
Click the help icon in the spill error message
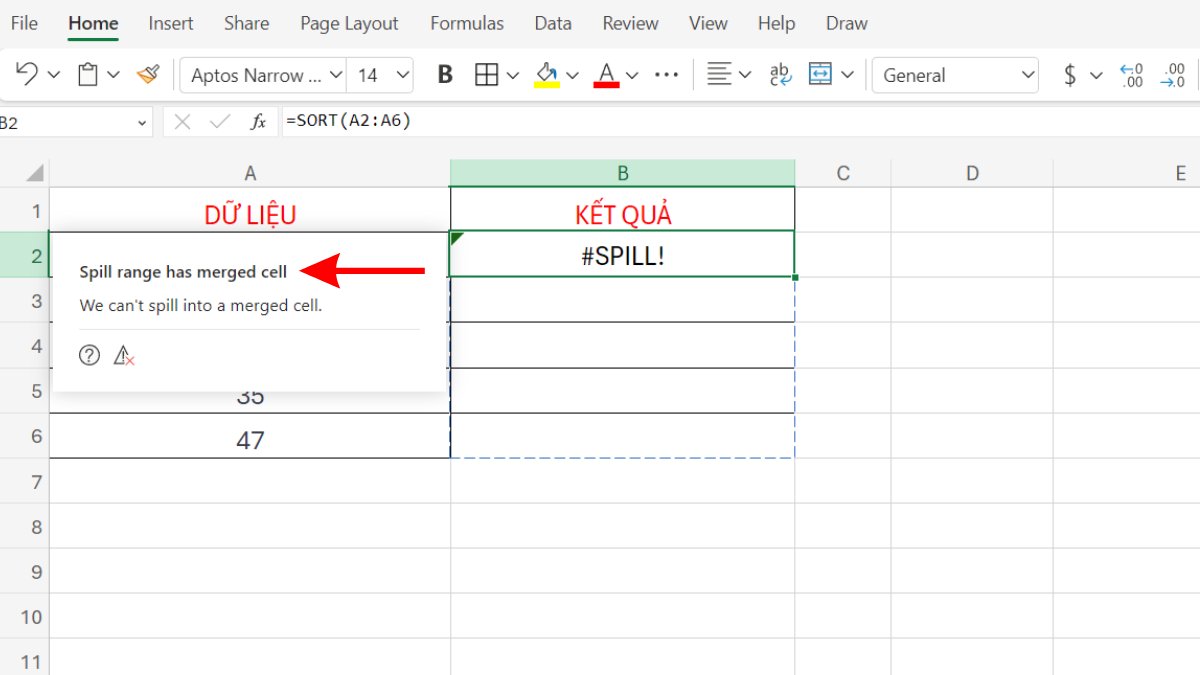(89, 355)
